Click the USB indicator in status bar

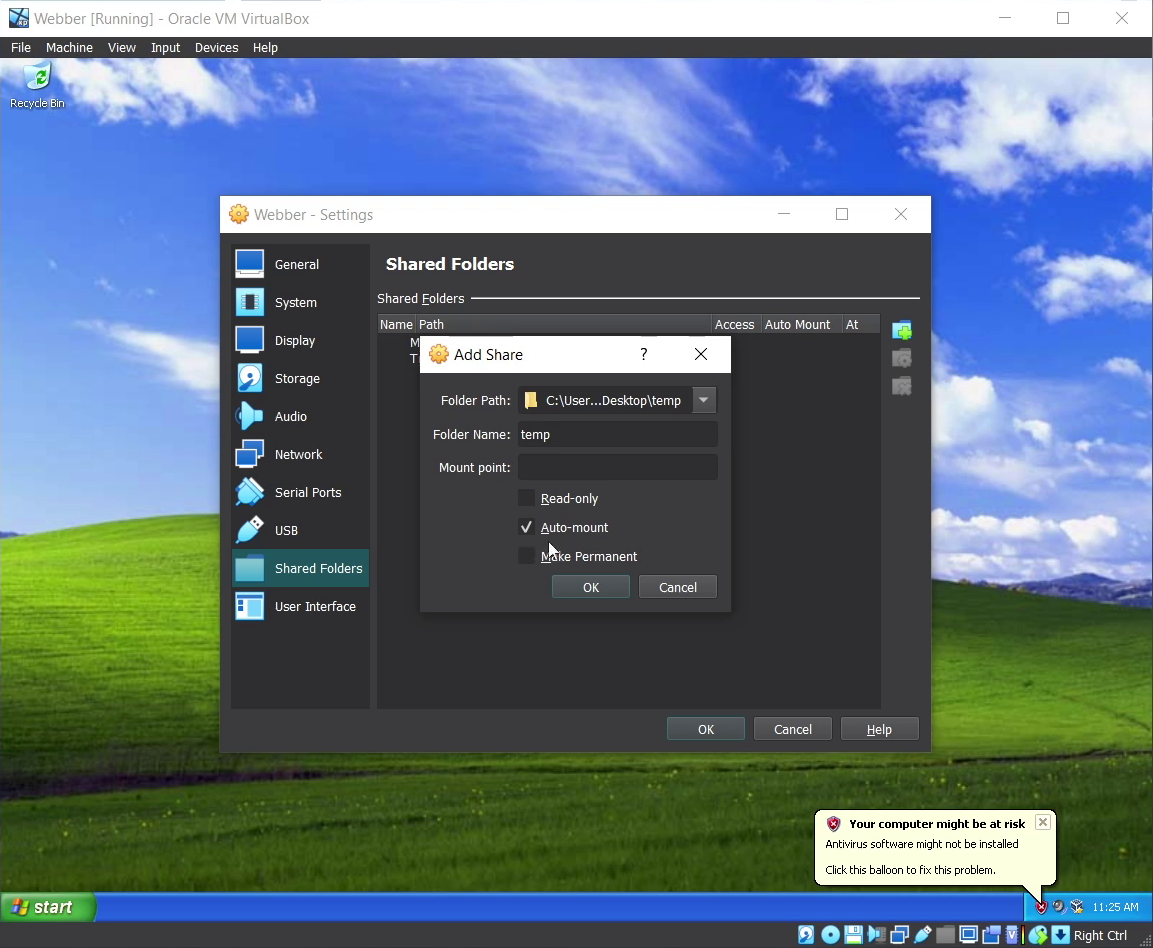click(x=922, y=935)
